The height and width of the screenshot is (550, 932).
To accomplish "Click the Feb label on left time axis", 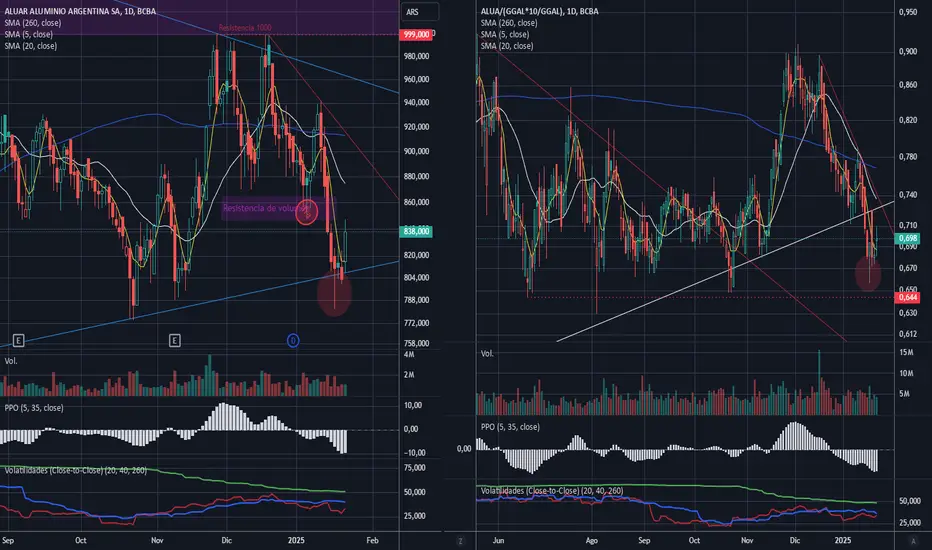I will [x=372, y=540].
